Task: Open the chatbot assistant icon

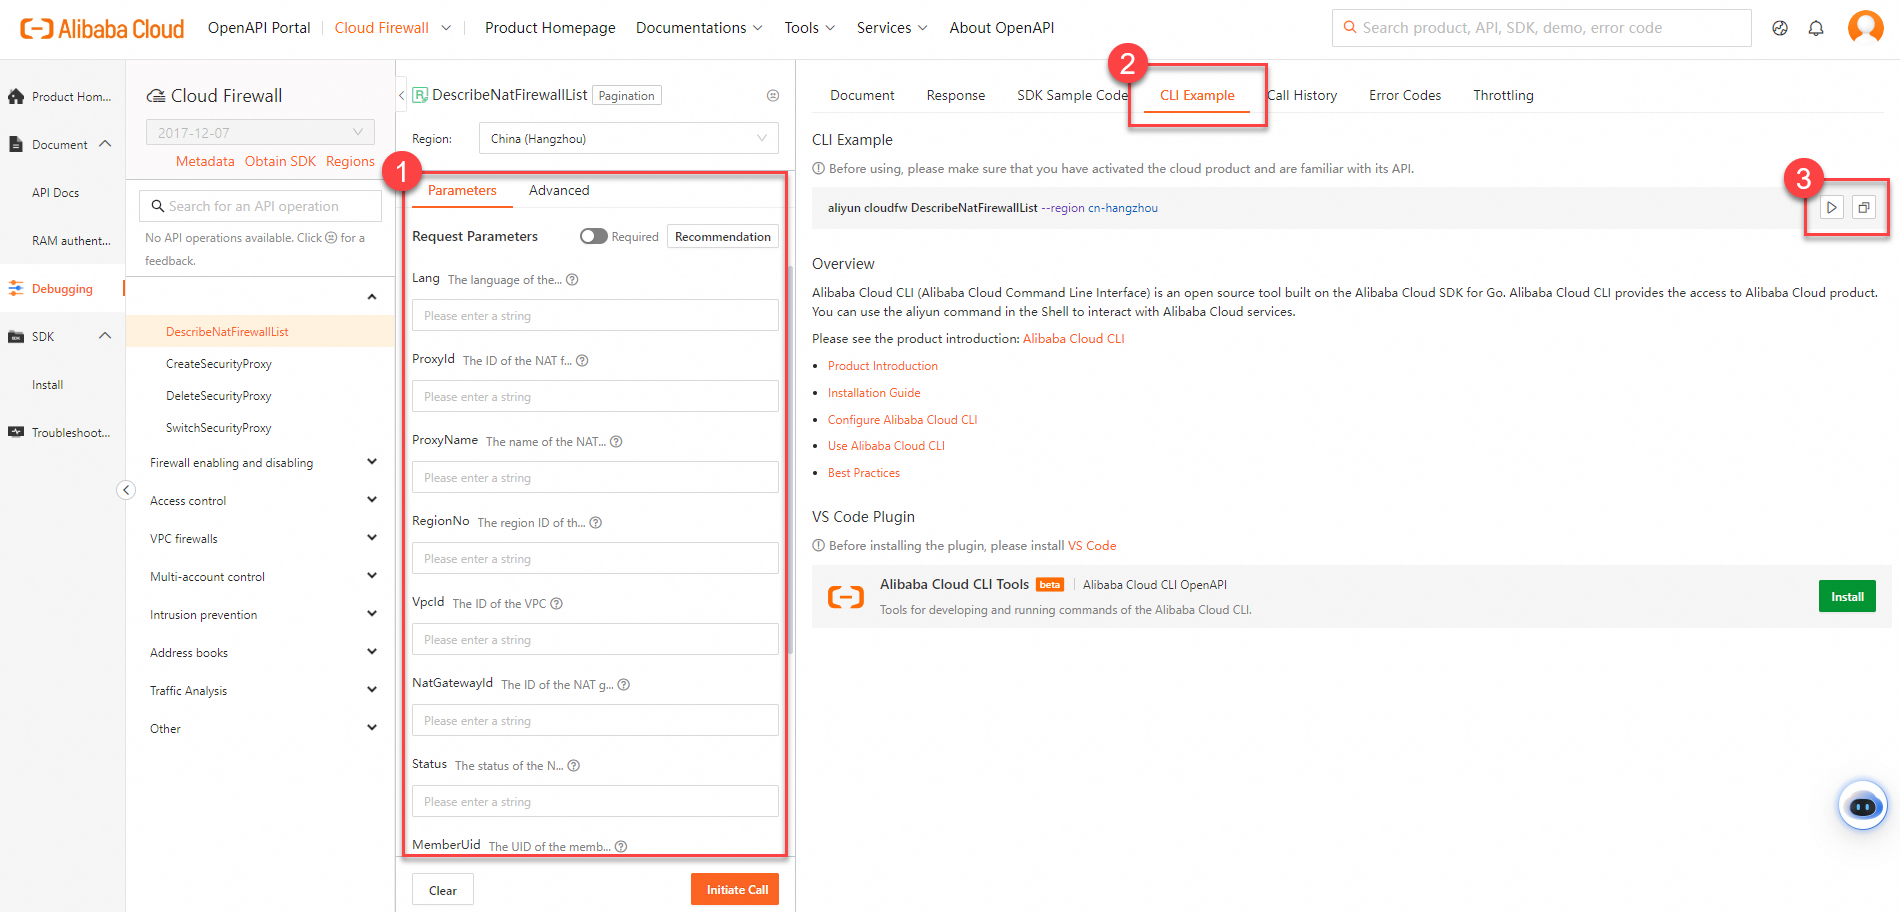Action: [x=1863, y=805]
